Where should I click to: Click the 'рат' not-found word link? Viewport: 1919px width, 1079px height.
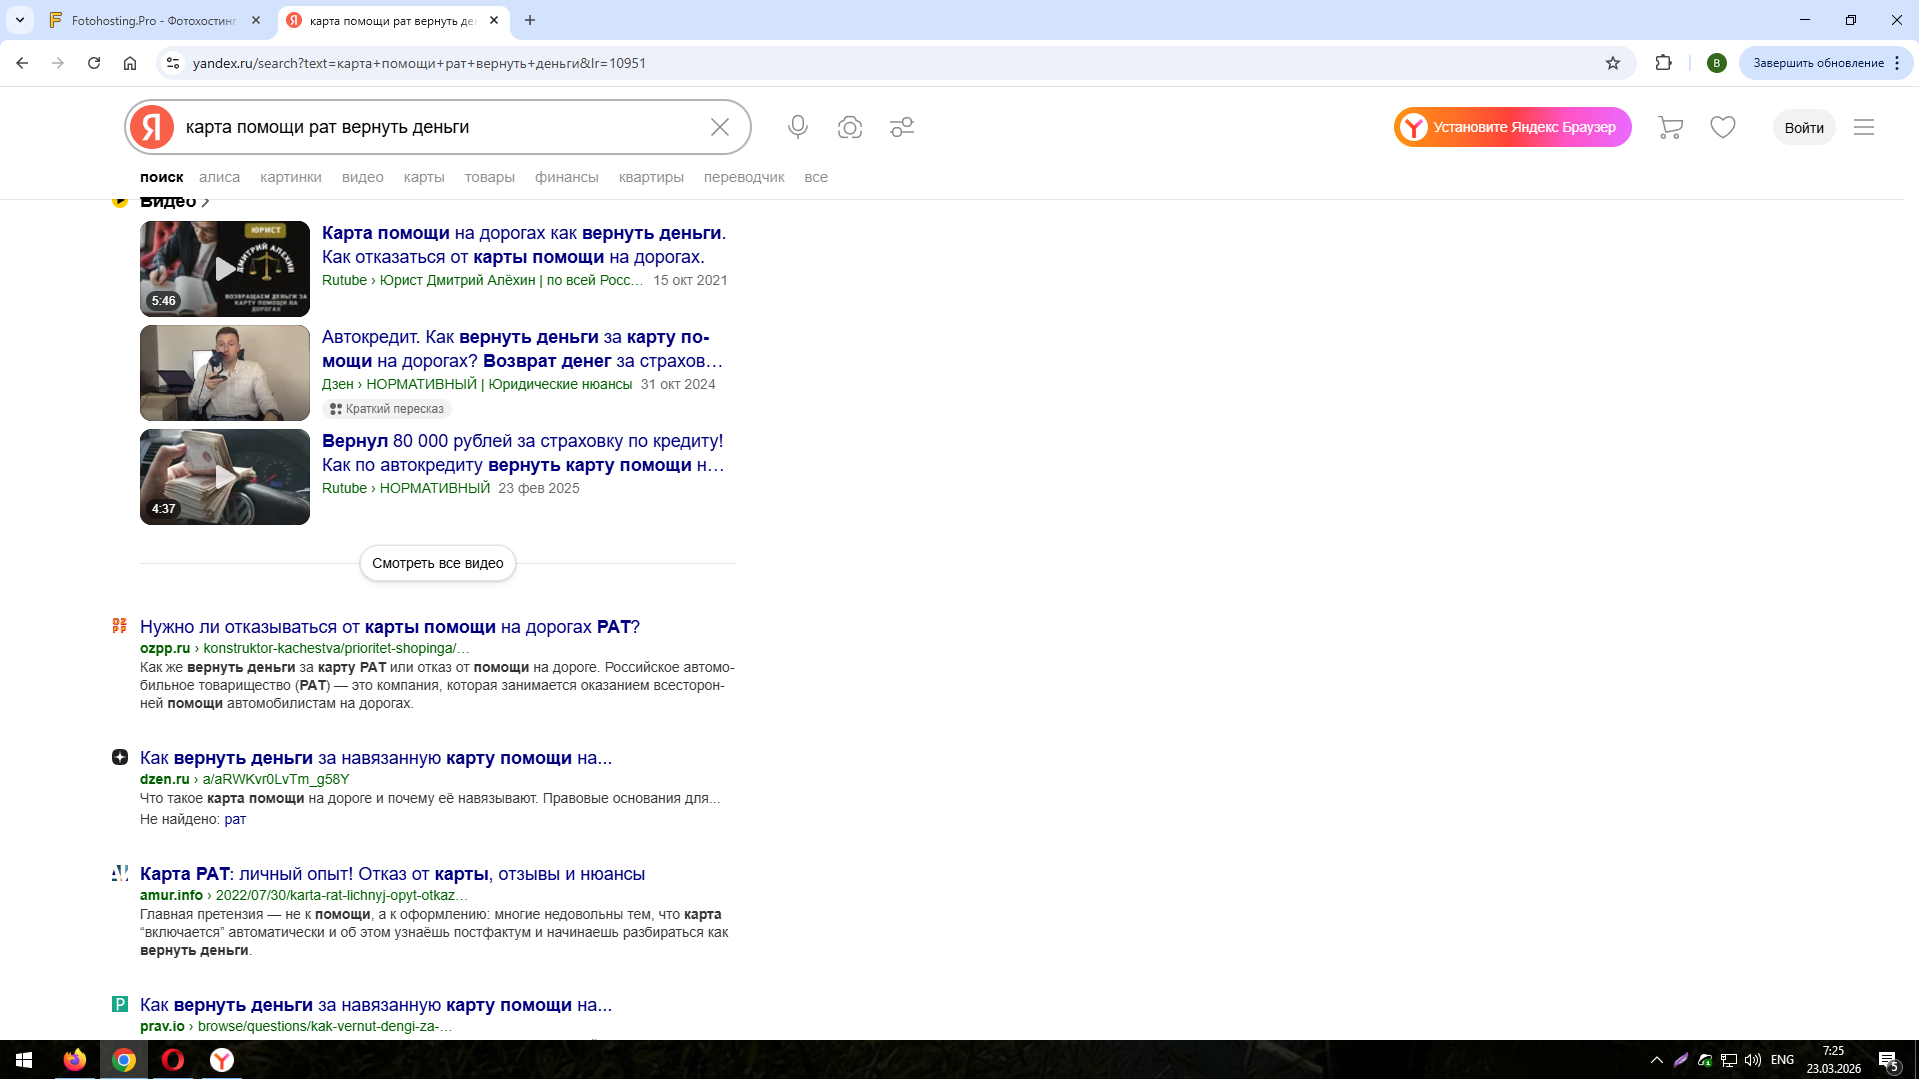[x=235, y=819]
